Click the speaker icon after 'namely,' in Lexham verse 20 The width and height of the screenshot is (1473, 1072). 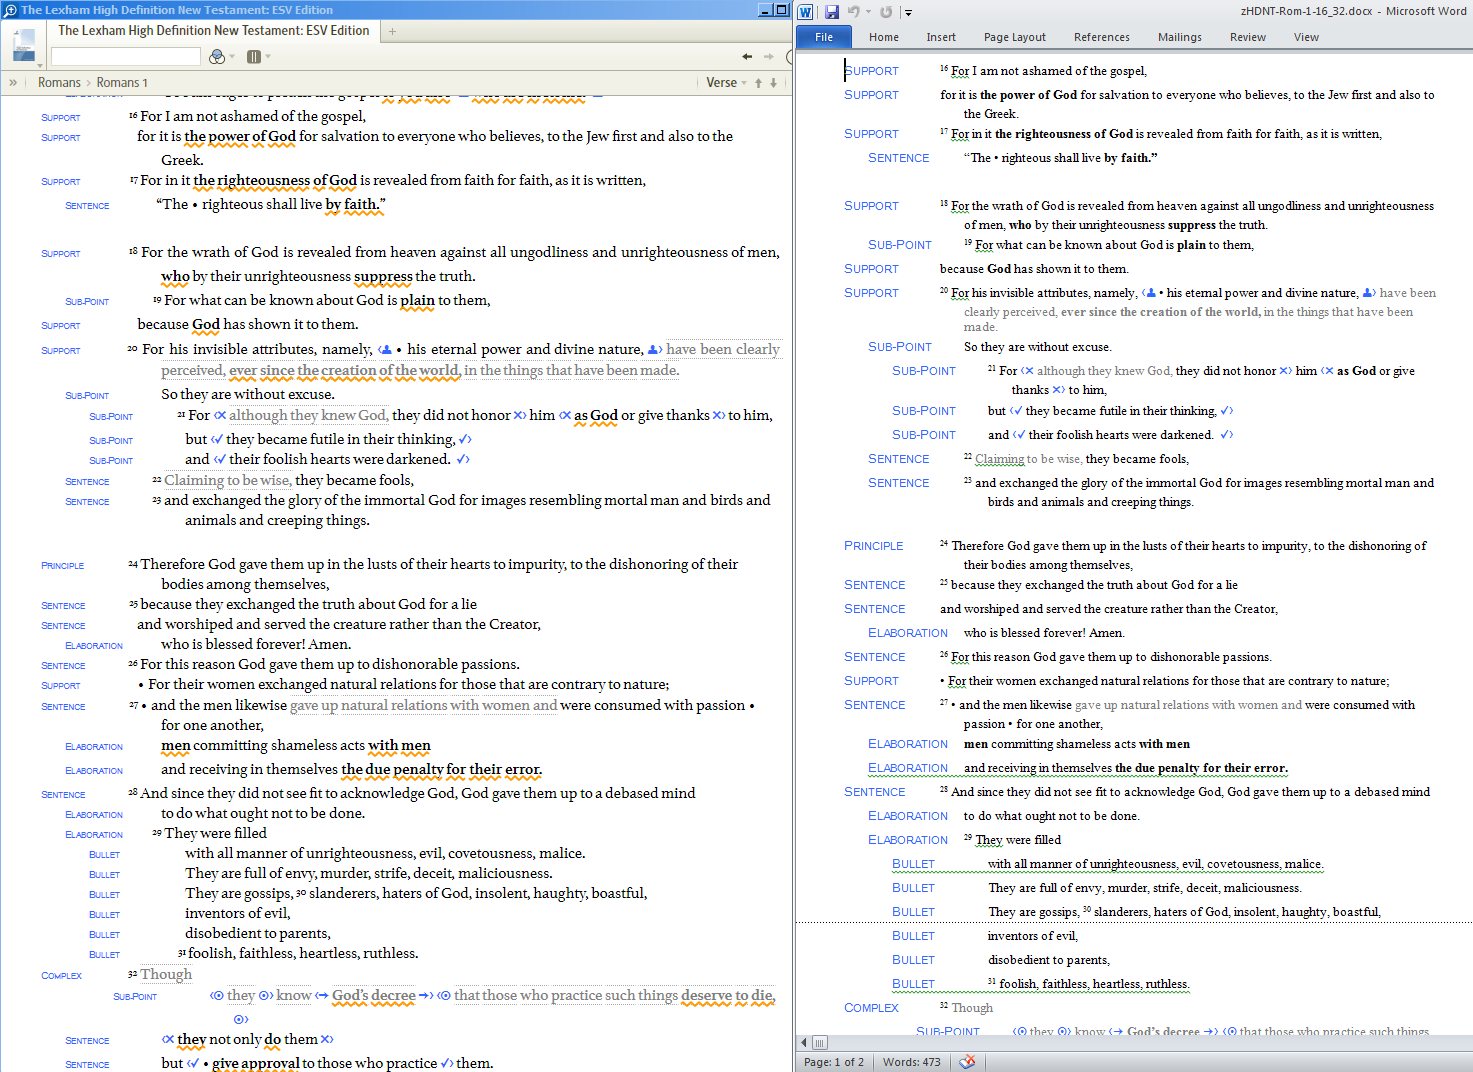click(x=385, y=350)
